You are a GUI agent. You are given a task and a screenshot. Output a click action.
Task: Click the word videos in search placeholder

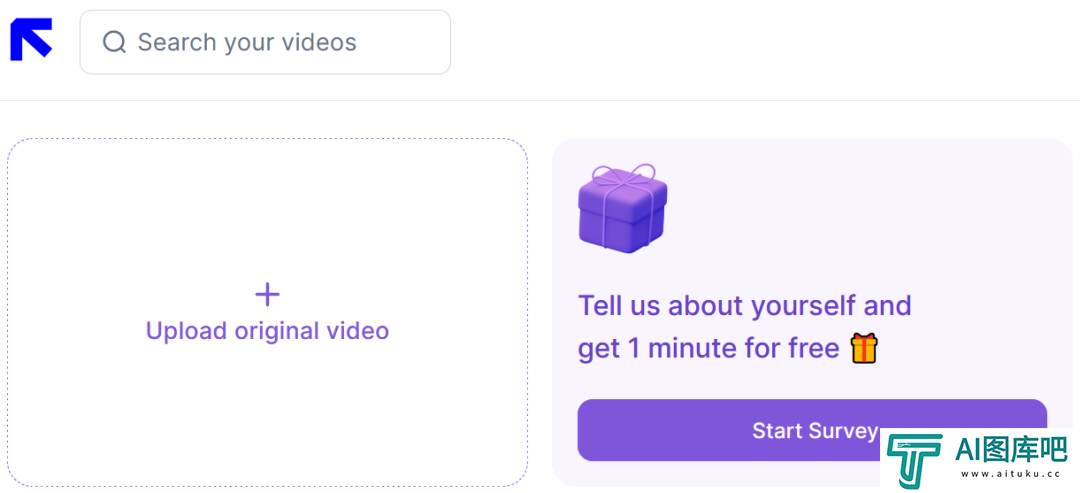click(x=320, y=43)
